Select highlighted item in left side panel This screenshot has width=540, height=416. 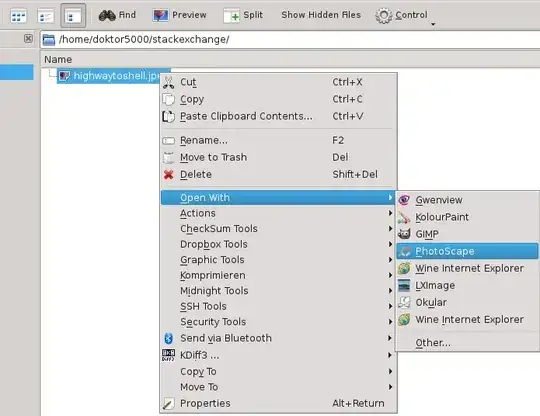click(17, 72)
